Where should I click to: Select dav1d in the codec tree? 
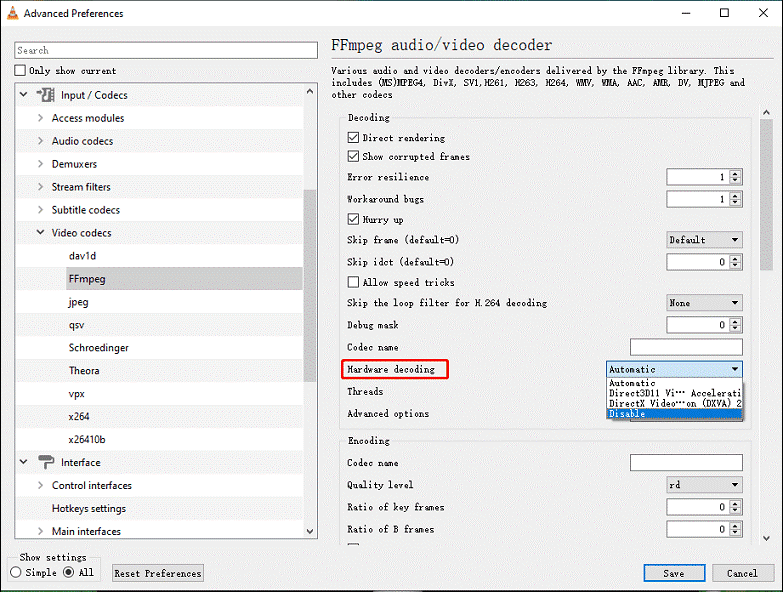coord(82,256)
